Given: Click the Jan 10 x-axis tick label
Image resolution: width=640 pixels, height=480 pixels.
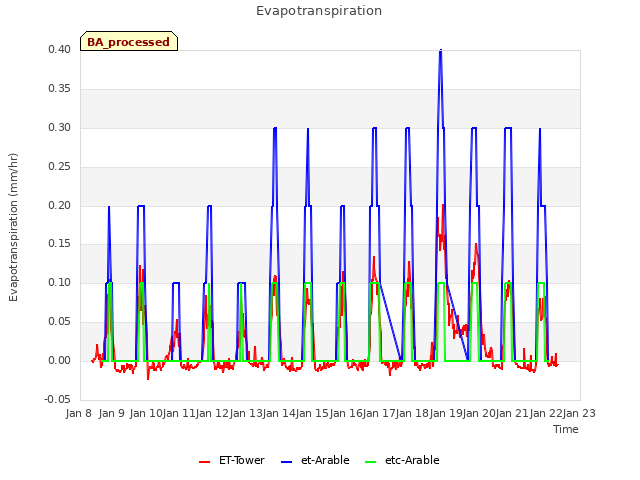Looking at the screenshot, I should tap(146, 413).
